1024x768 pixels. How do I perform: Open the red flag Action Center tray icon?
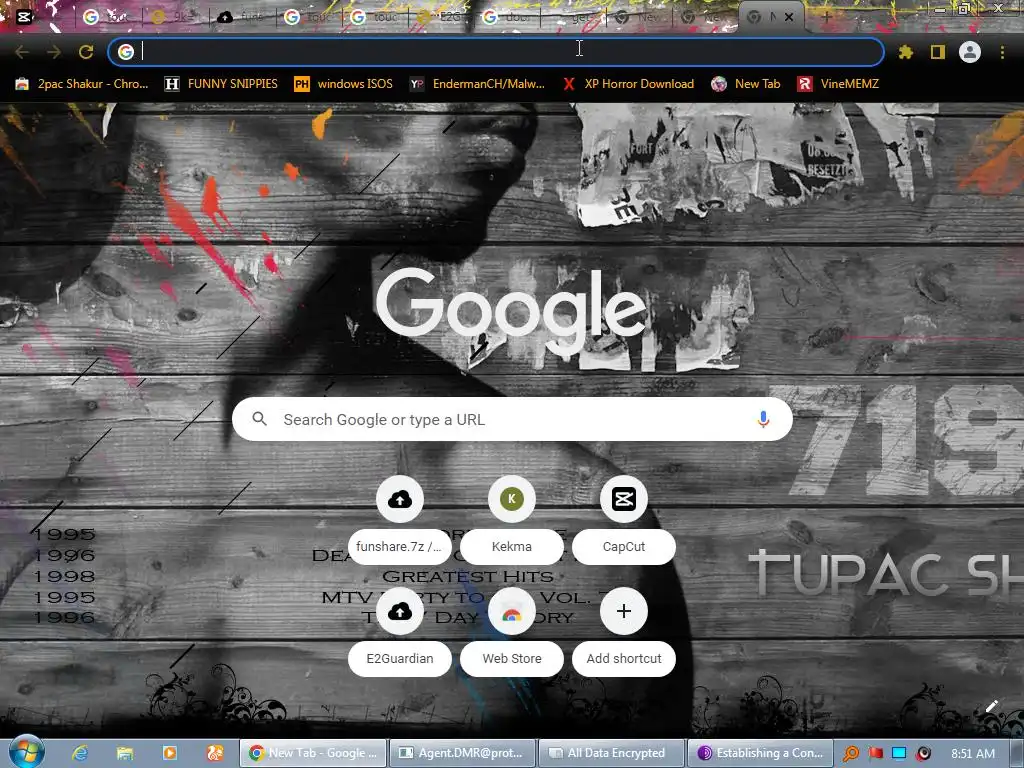coord(876,754)
